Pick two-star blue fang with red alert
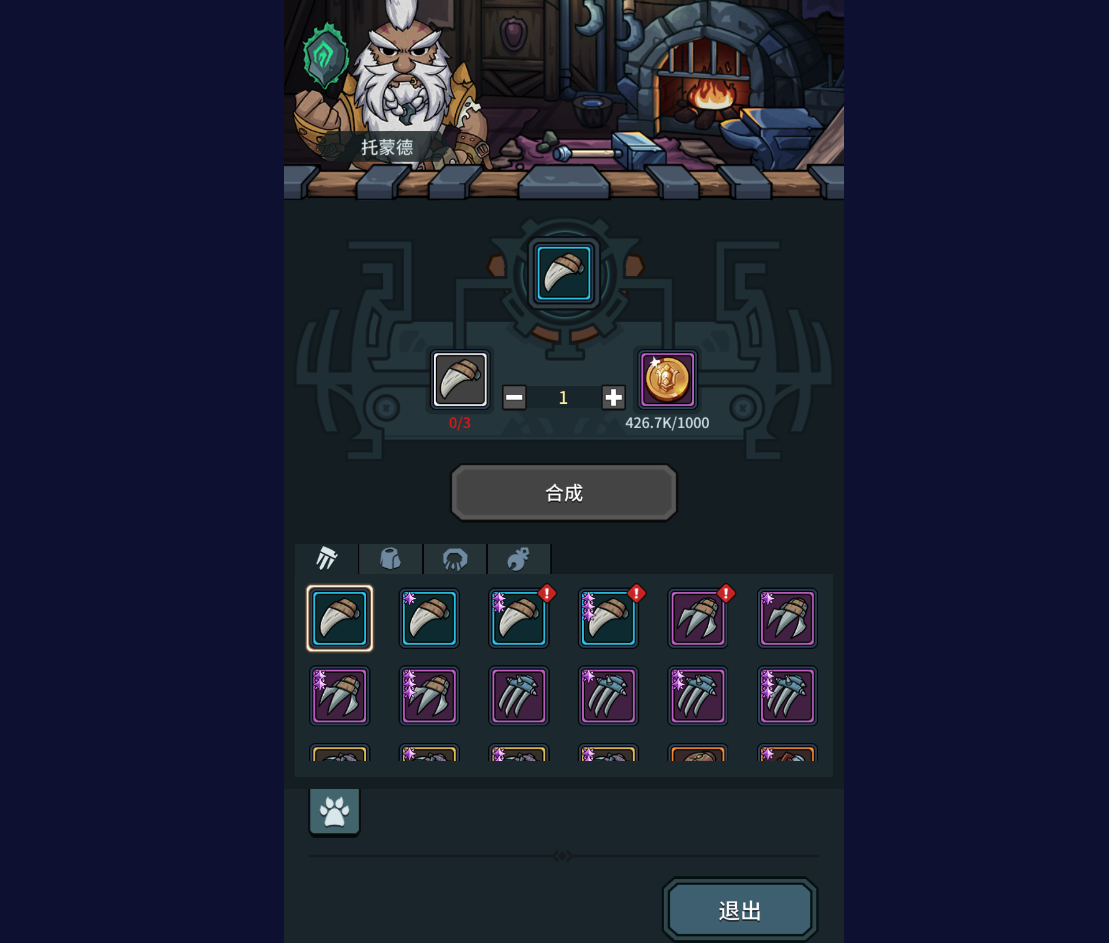 tap(518, 618)
